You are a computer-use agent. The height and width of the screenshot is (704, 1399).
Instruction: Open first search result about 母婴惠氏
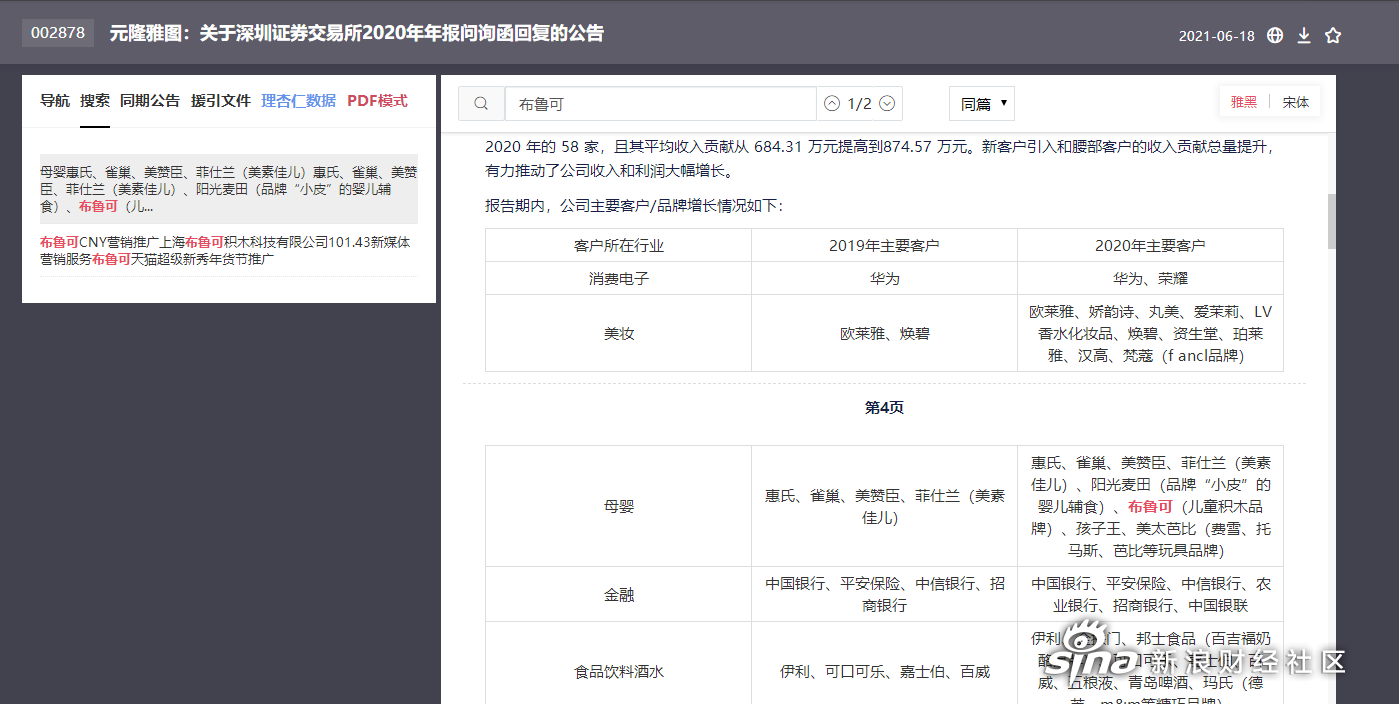[229, 189]
